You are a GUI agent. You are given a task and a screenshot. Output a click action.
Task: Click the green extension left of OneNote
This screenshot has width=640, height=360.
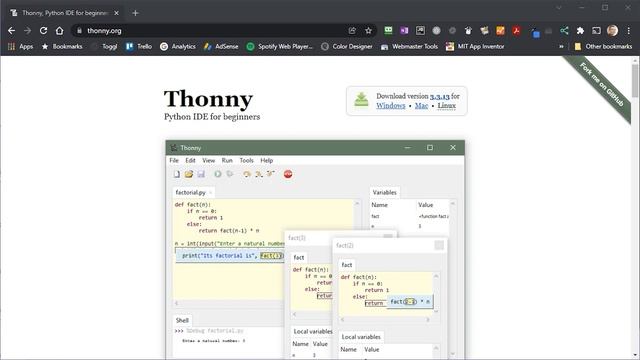tap(388, 31)
